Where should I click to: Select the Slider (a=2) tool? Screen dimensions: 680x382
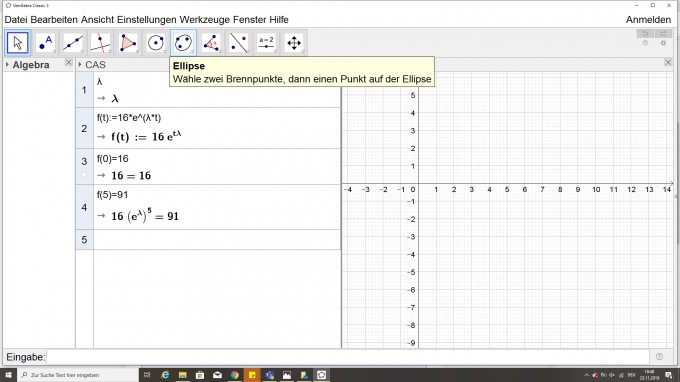(x=266, y=43)
